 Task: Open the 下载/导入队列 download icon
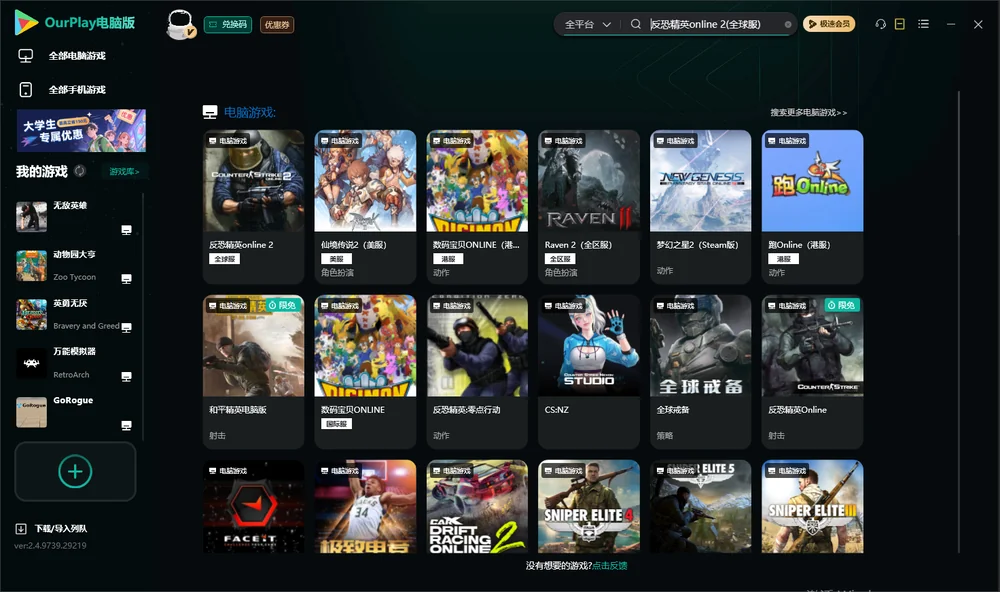pos(21,529)
